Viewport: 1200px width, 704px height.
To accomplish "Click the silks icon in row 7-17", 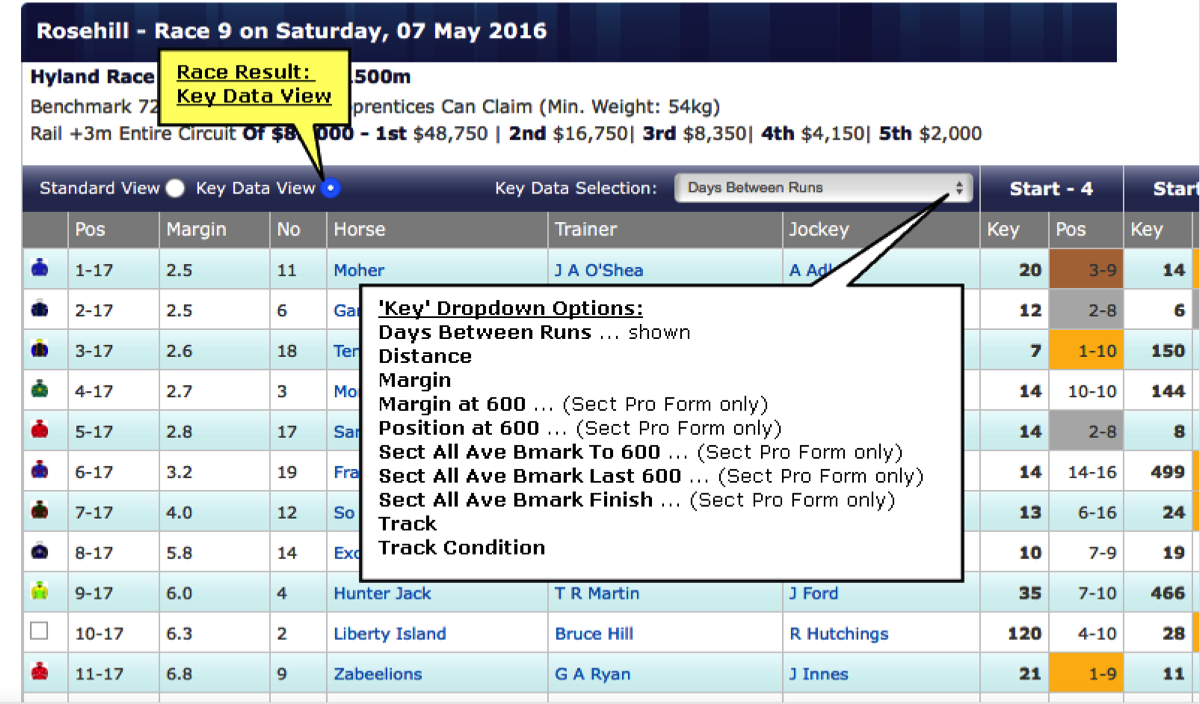I will point(40,512).
